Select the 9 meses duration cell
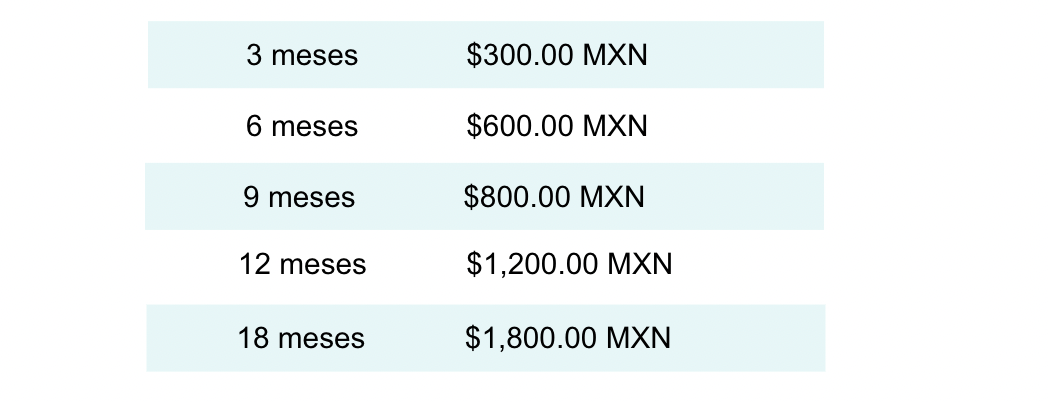Viewport: 1048px width, 402px height. click(299, 197)
